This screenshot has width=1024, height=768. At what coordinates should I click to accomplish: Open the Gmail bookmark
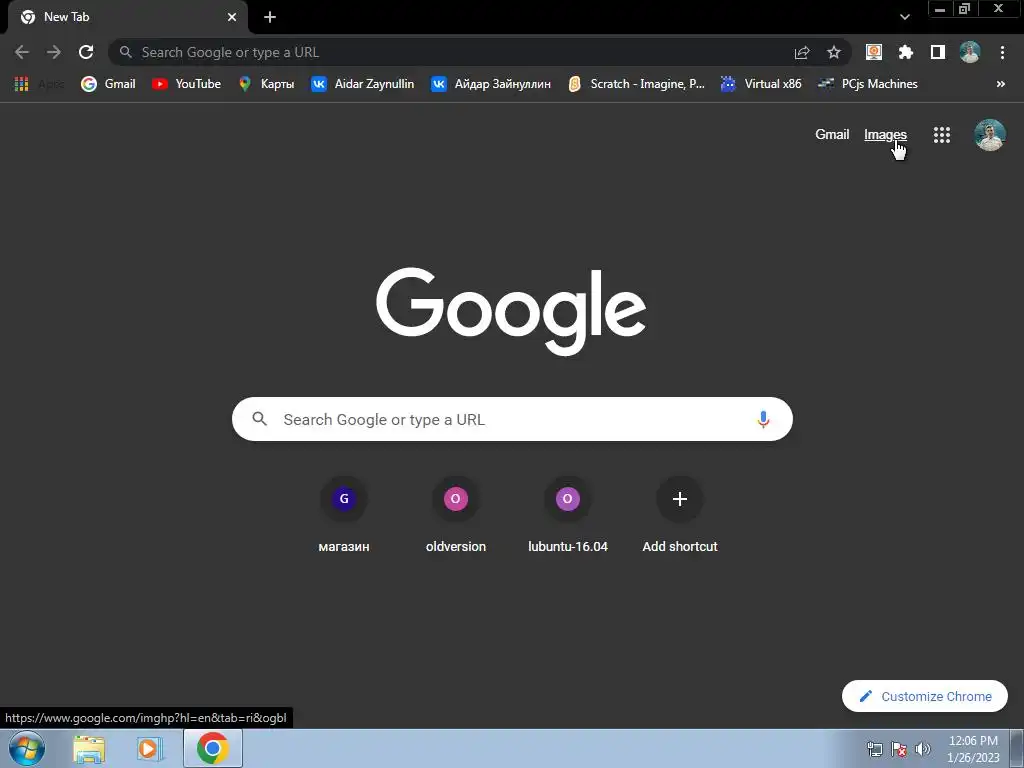[108, 84]
